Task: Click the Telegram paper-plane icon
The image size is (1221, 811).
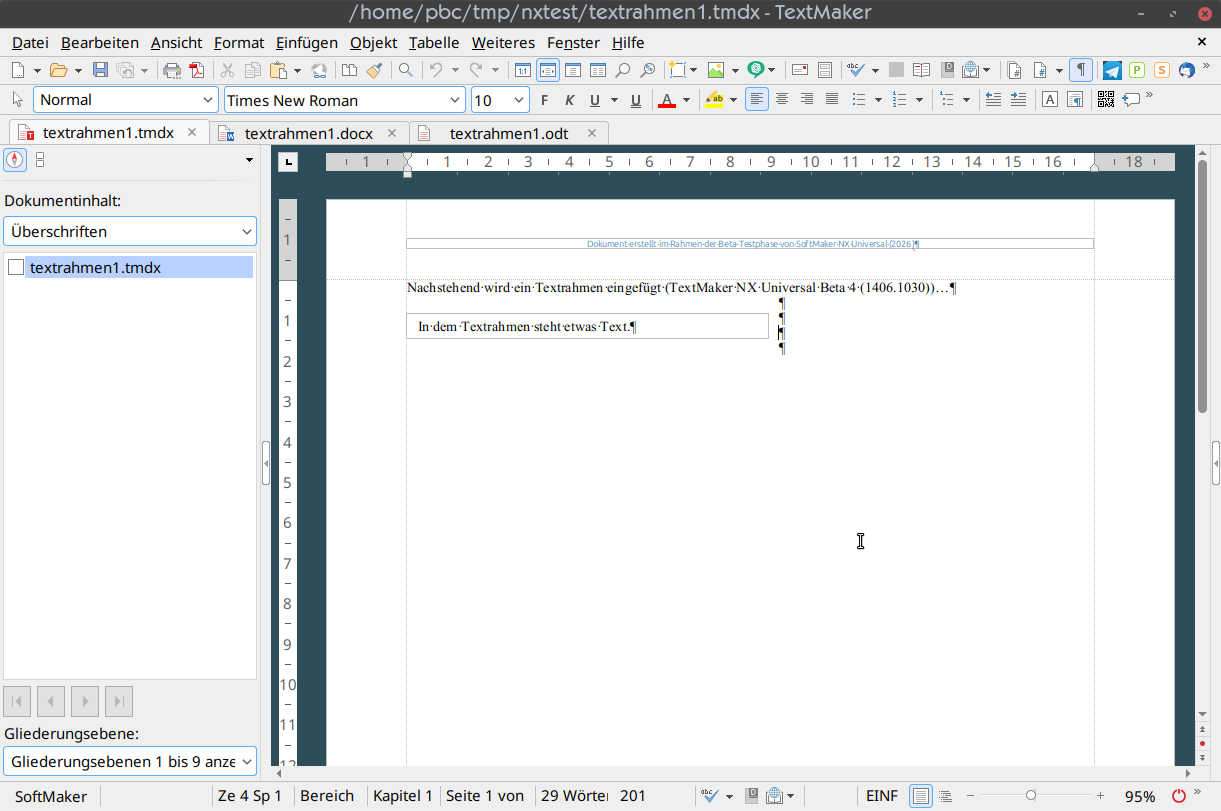Action: (1112, 70)
